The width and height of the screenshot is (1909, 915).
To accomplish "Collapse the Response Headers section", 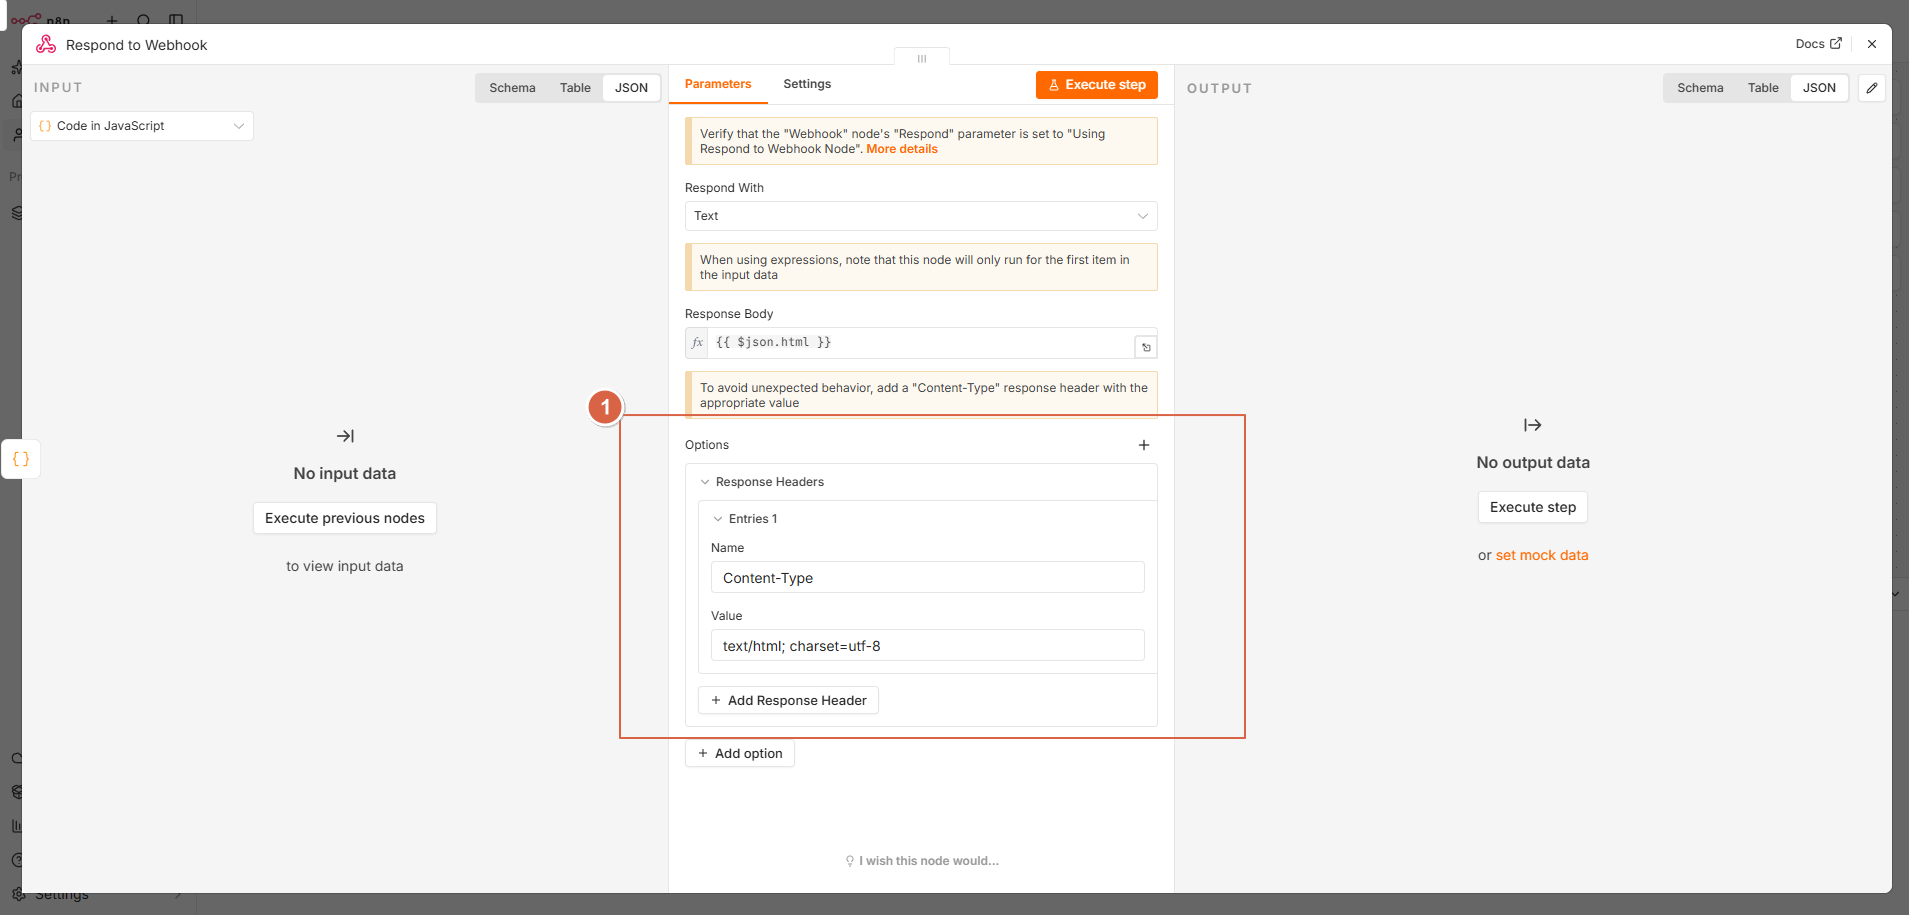I will coord(705,482).
